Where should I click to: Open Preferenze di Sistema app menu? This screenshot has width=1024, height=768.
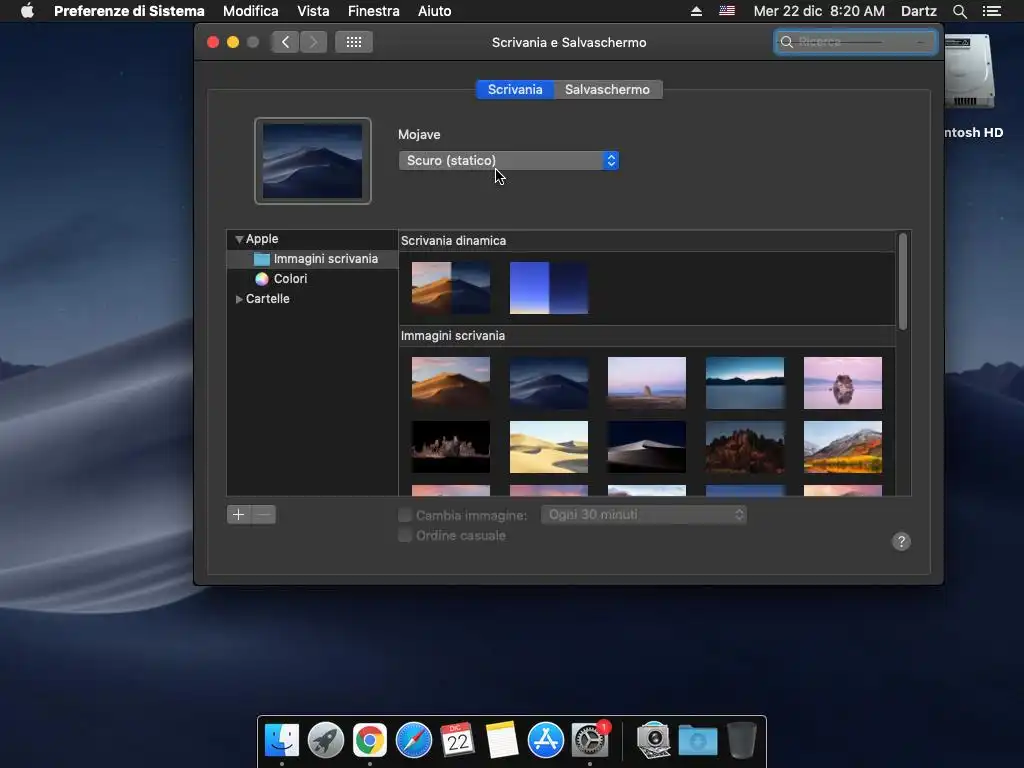pos(129,11)
